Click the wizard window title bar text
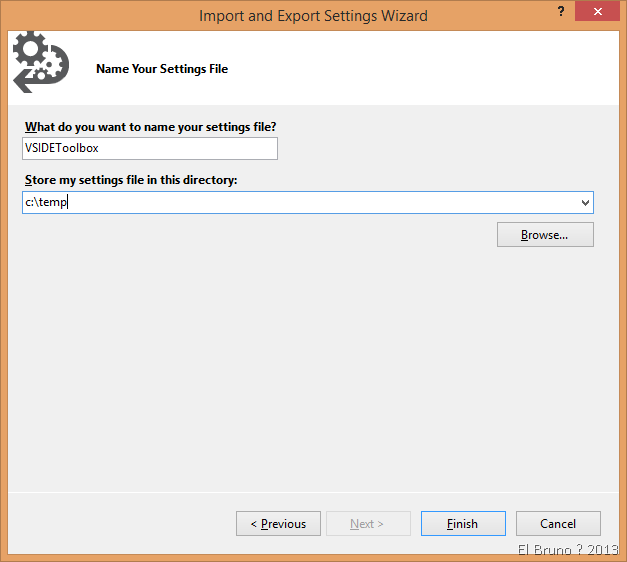Screen dimensions: 627x562 [313, 15]
